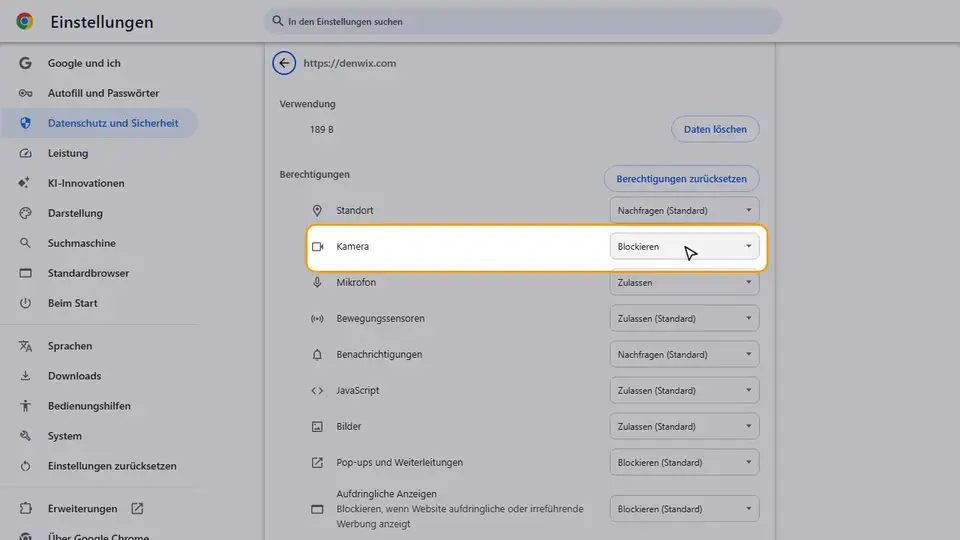Screen dimensions: 960x540
Task: Click the Daten löschen button
Action: coord(715,129)
